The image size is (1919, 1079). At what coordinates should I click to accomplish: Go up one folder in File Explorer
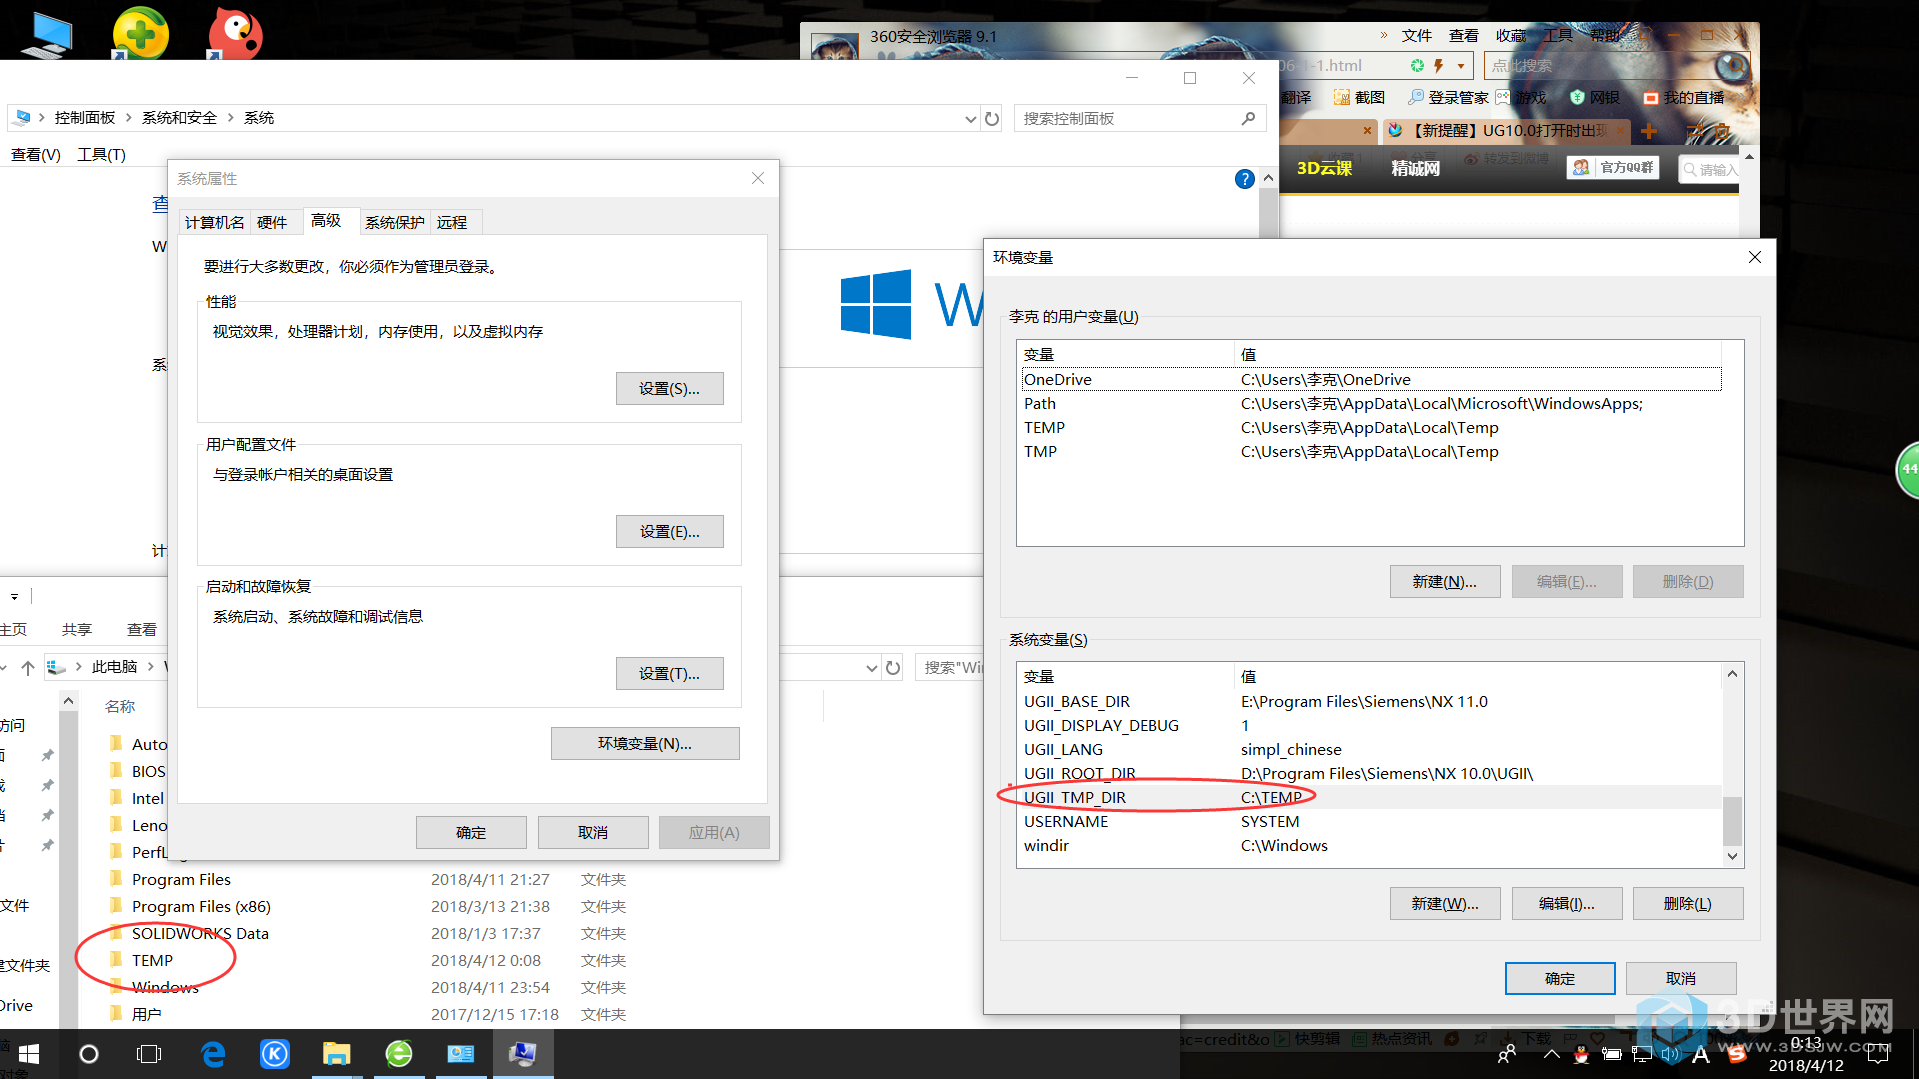coord(28,667)
